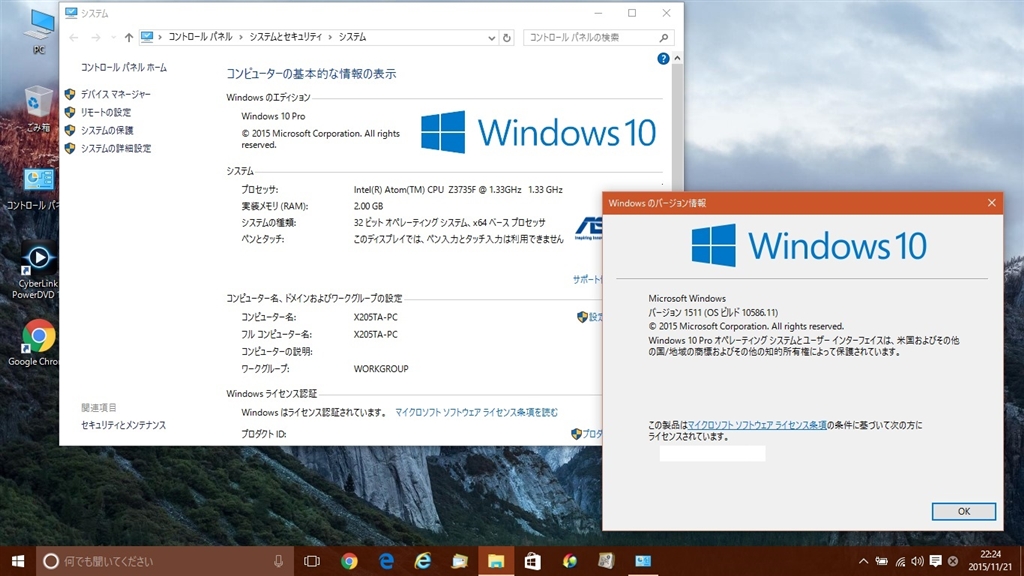
Task: Click コントロール パネル breadcrumb in address bar
Action: click(200, 37)
